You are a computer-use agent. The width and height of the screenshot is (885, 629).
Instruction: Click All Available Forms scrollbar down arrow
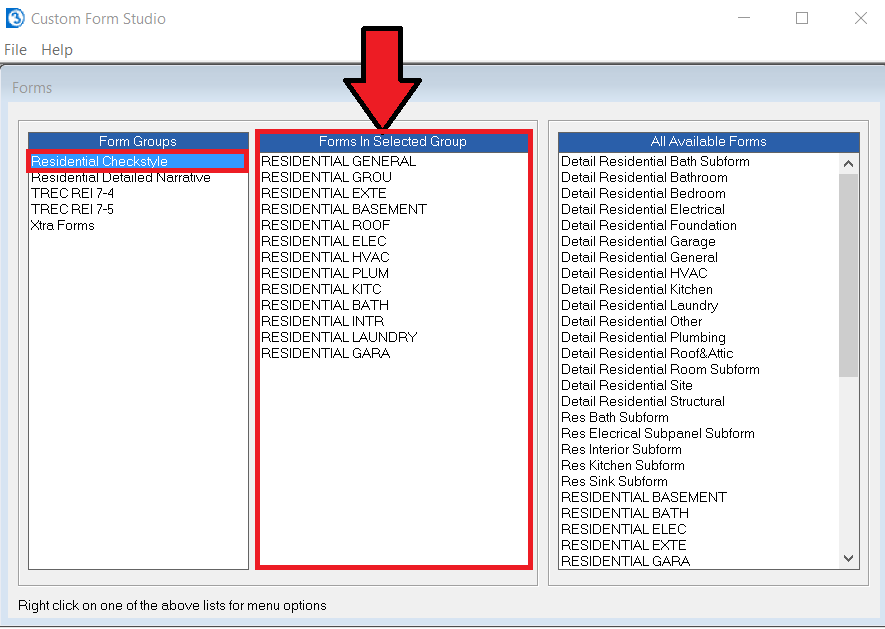pos(848,558)
